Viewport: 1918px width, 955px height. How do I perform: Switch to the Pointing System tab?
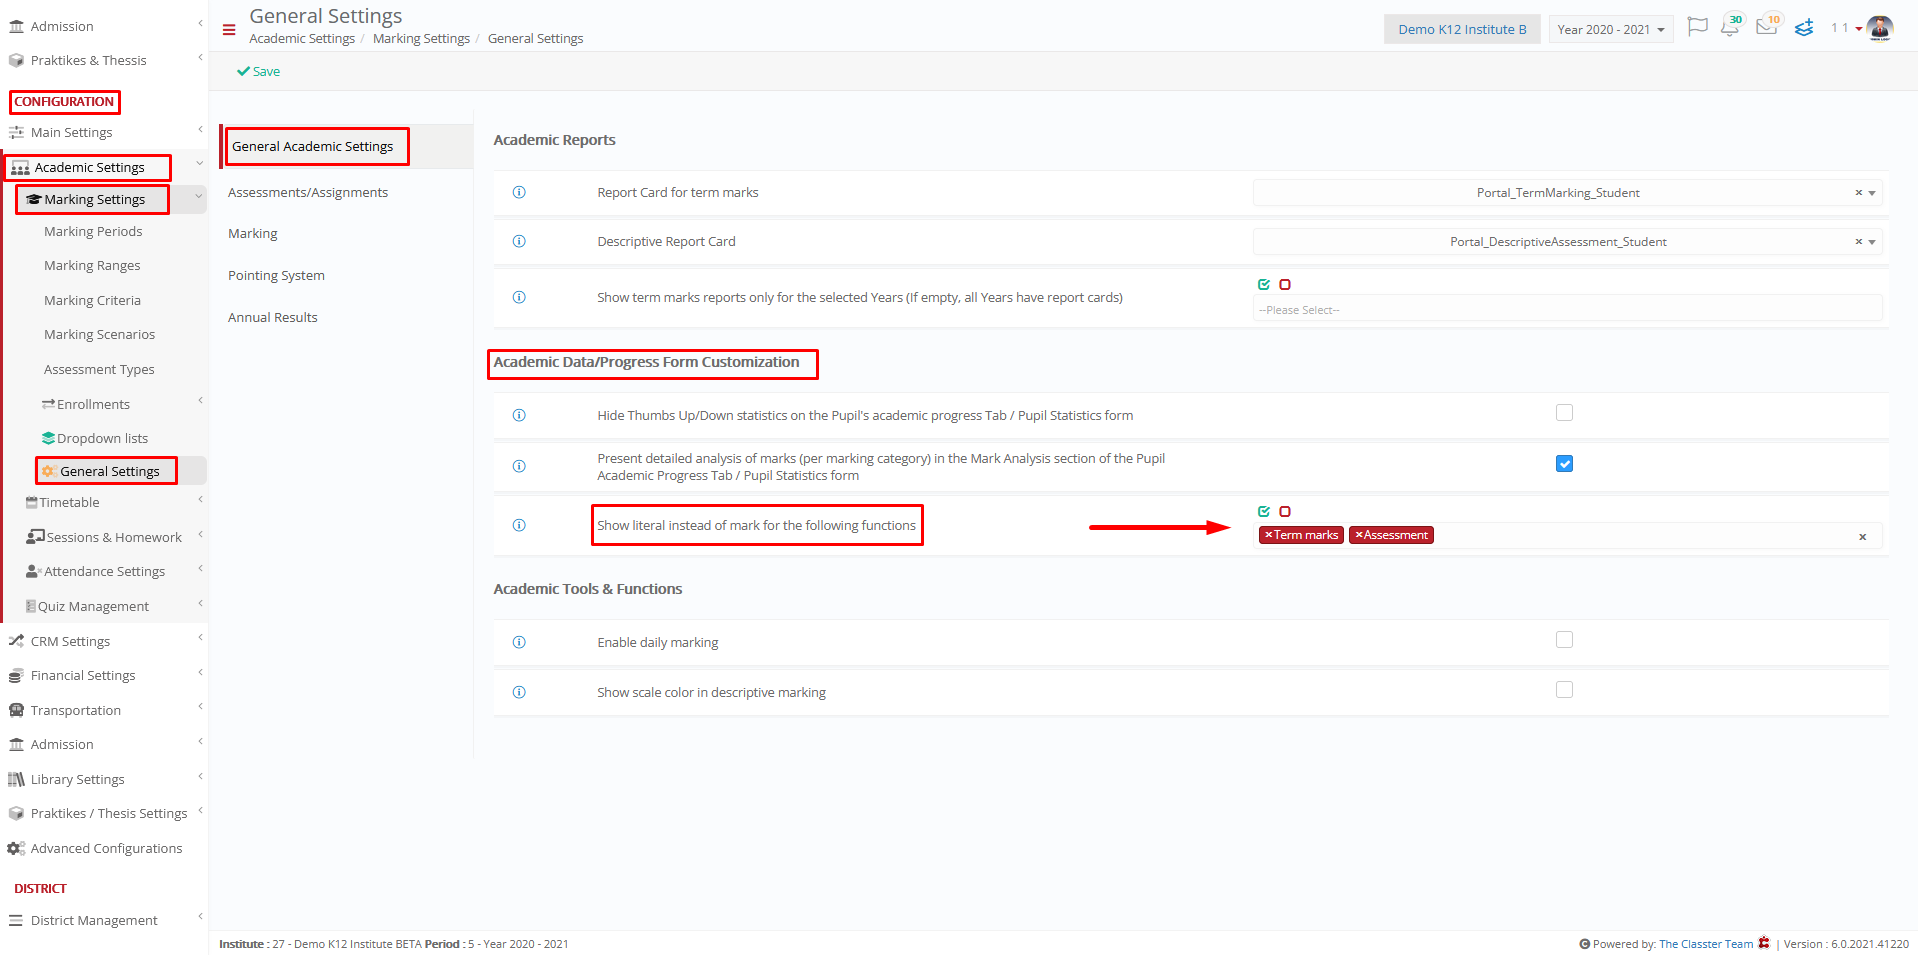[x=276, y=275]
